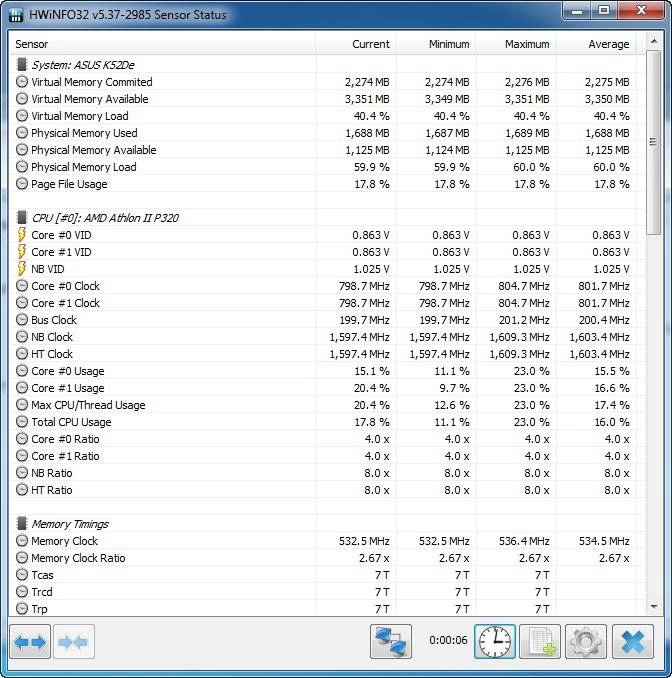
Task: Select the Physical Memory Available row
Action: (326, 150)
